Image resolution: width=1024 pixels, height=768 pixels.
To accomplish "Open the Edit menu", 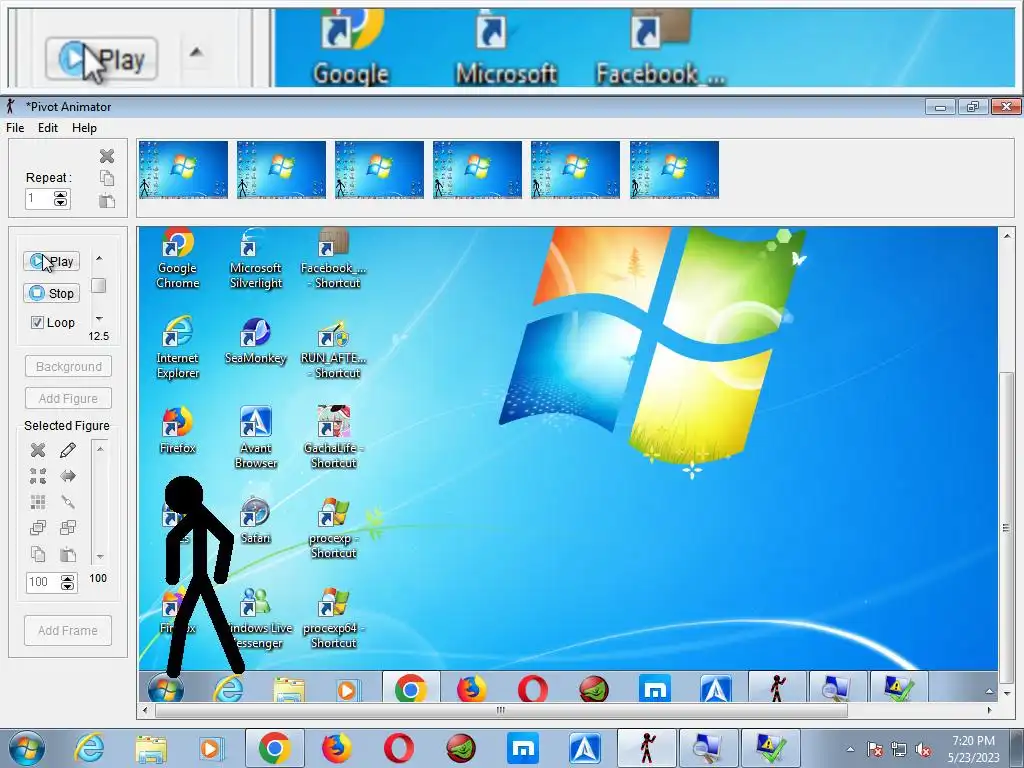I will [48, 128].
